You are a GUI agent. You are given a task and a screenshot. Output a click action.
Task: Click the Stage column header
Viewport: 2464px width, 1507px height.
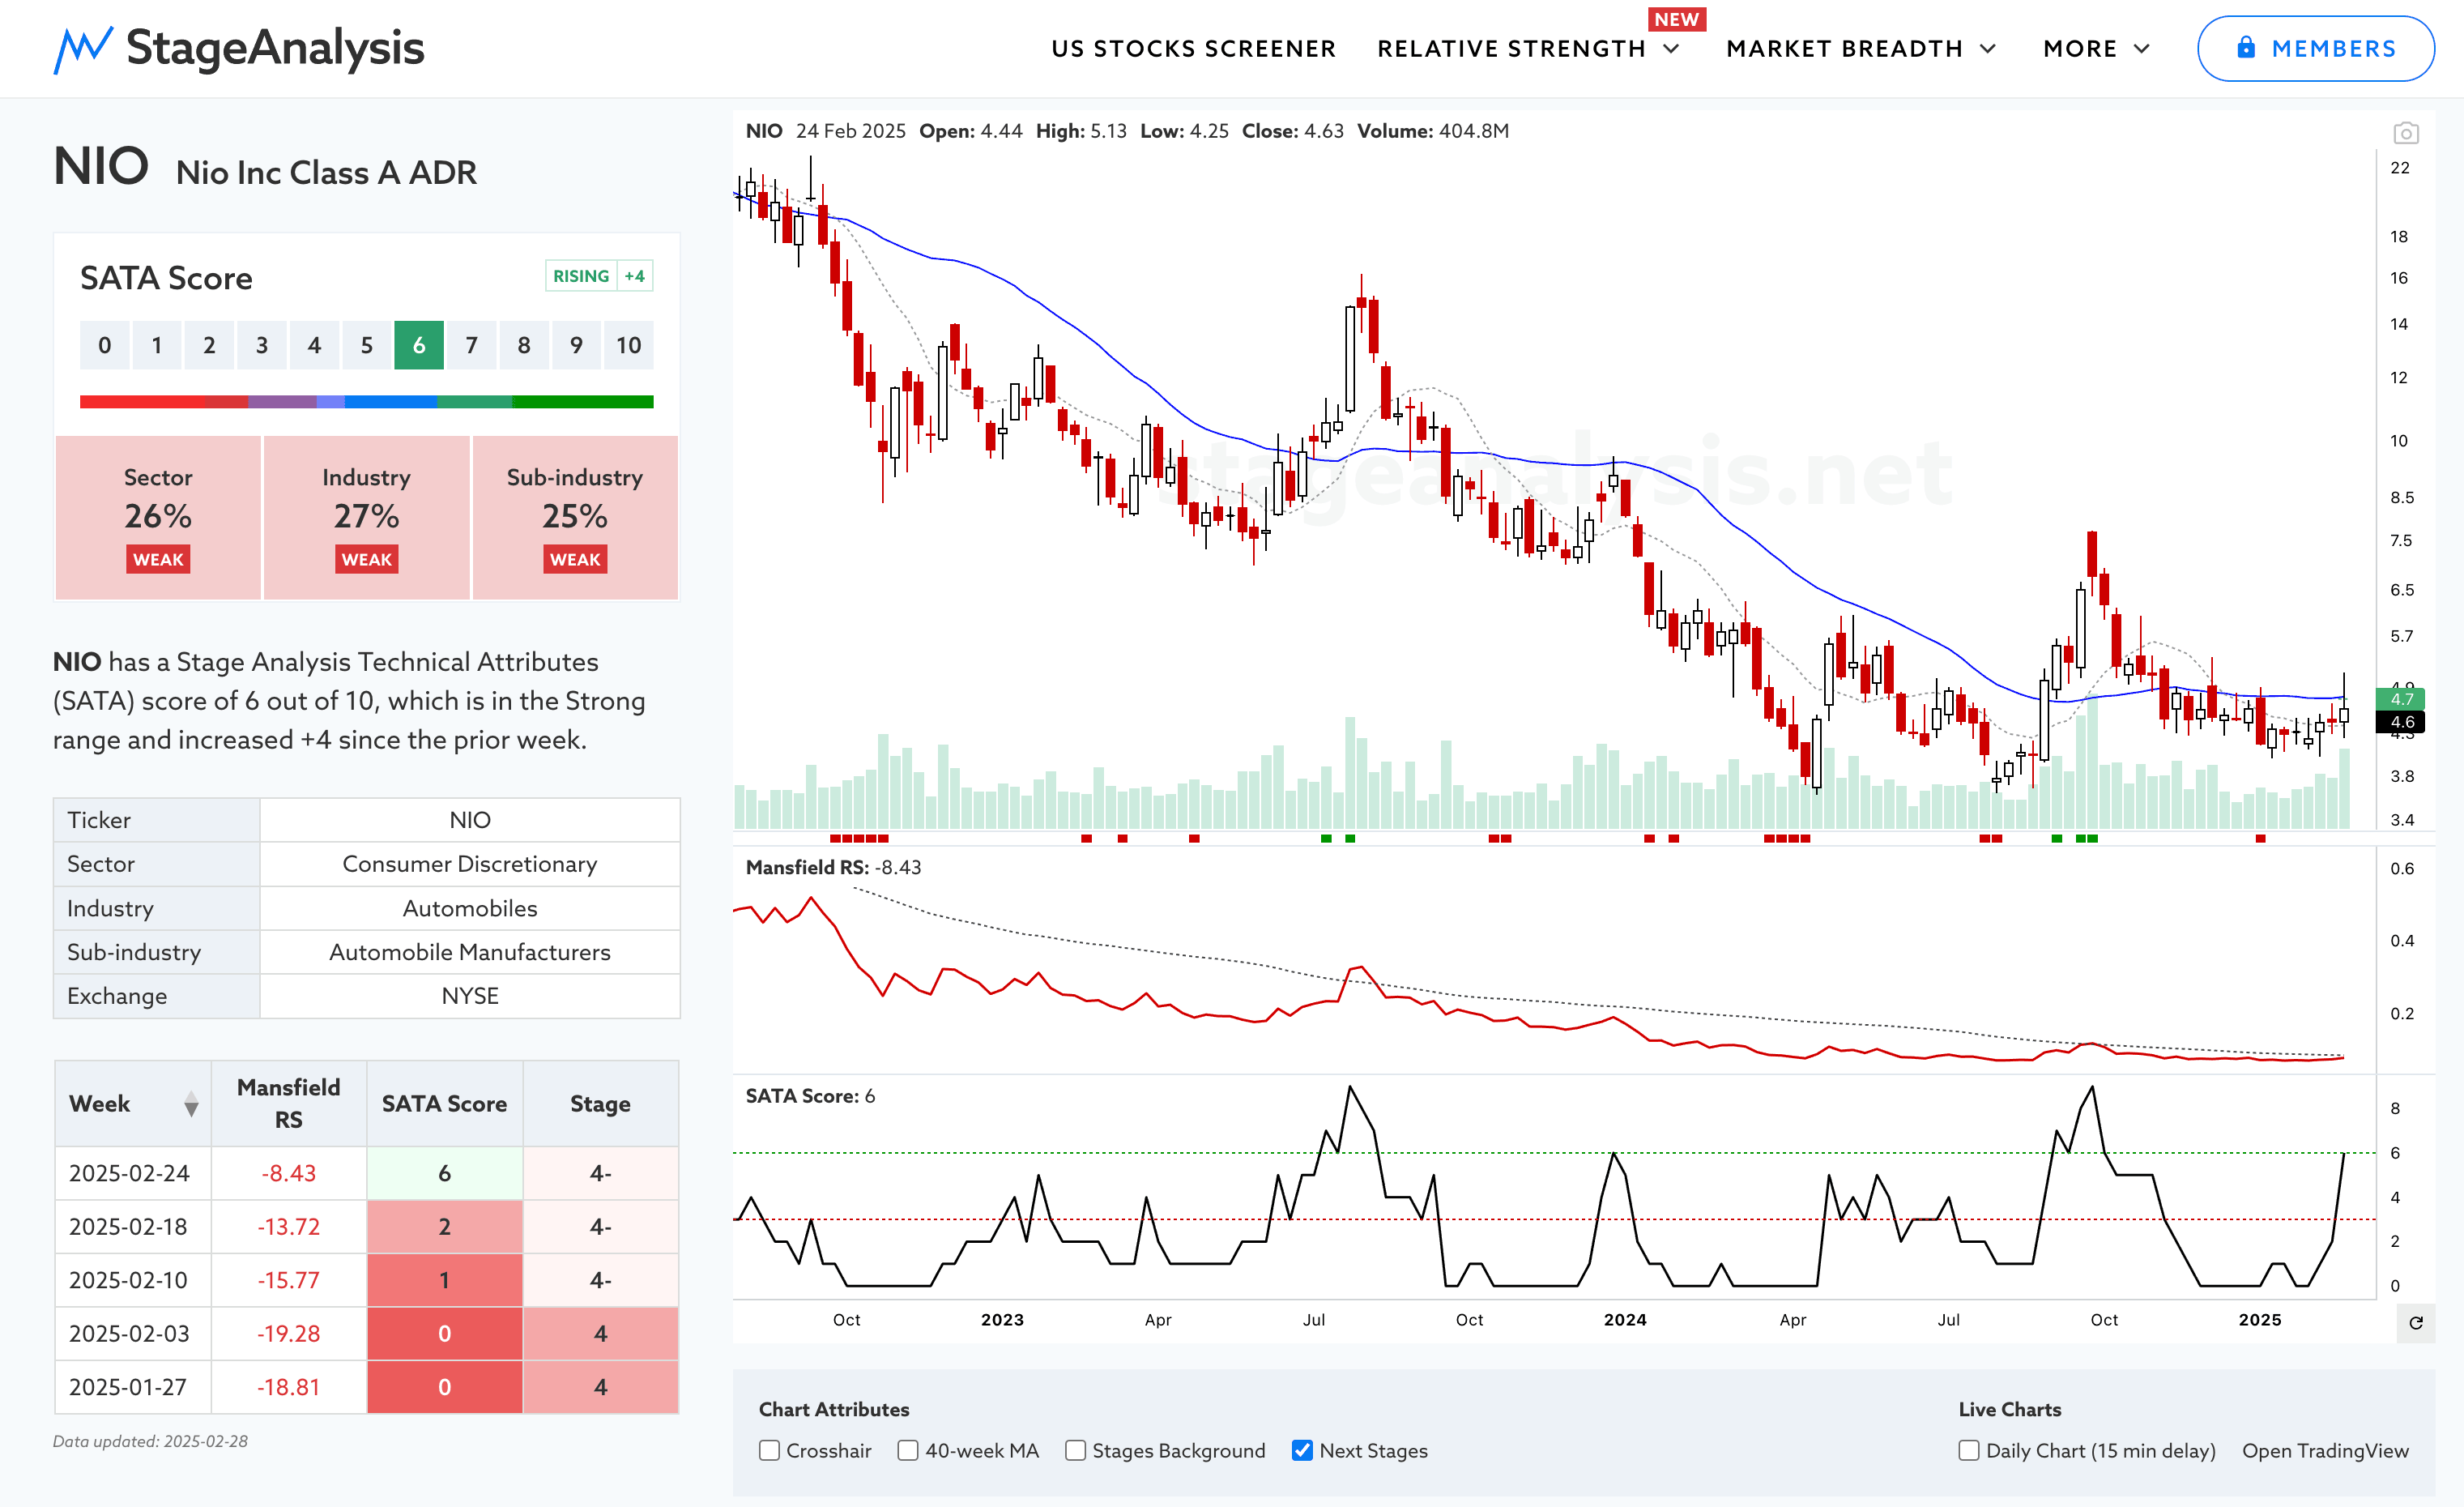tap(600, 1104)
